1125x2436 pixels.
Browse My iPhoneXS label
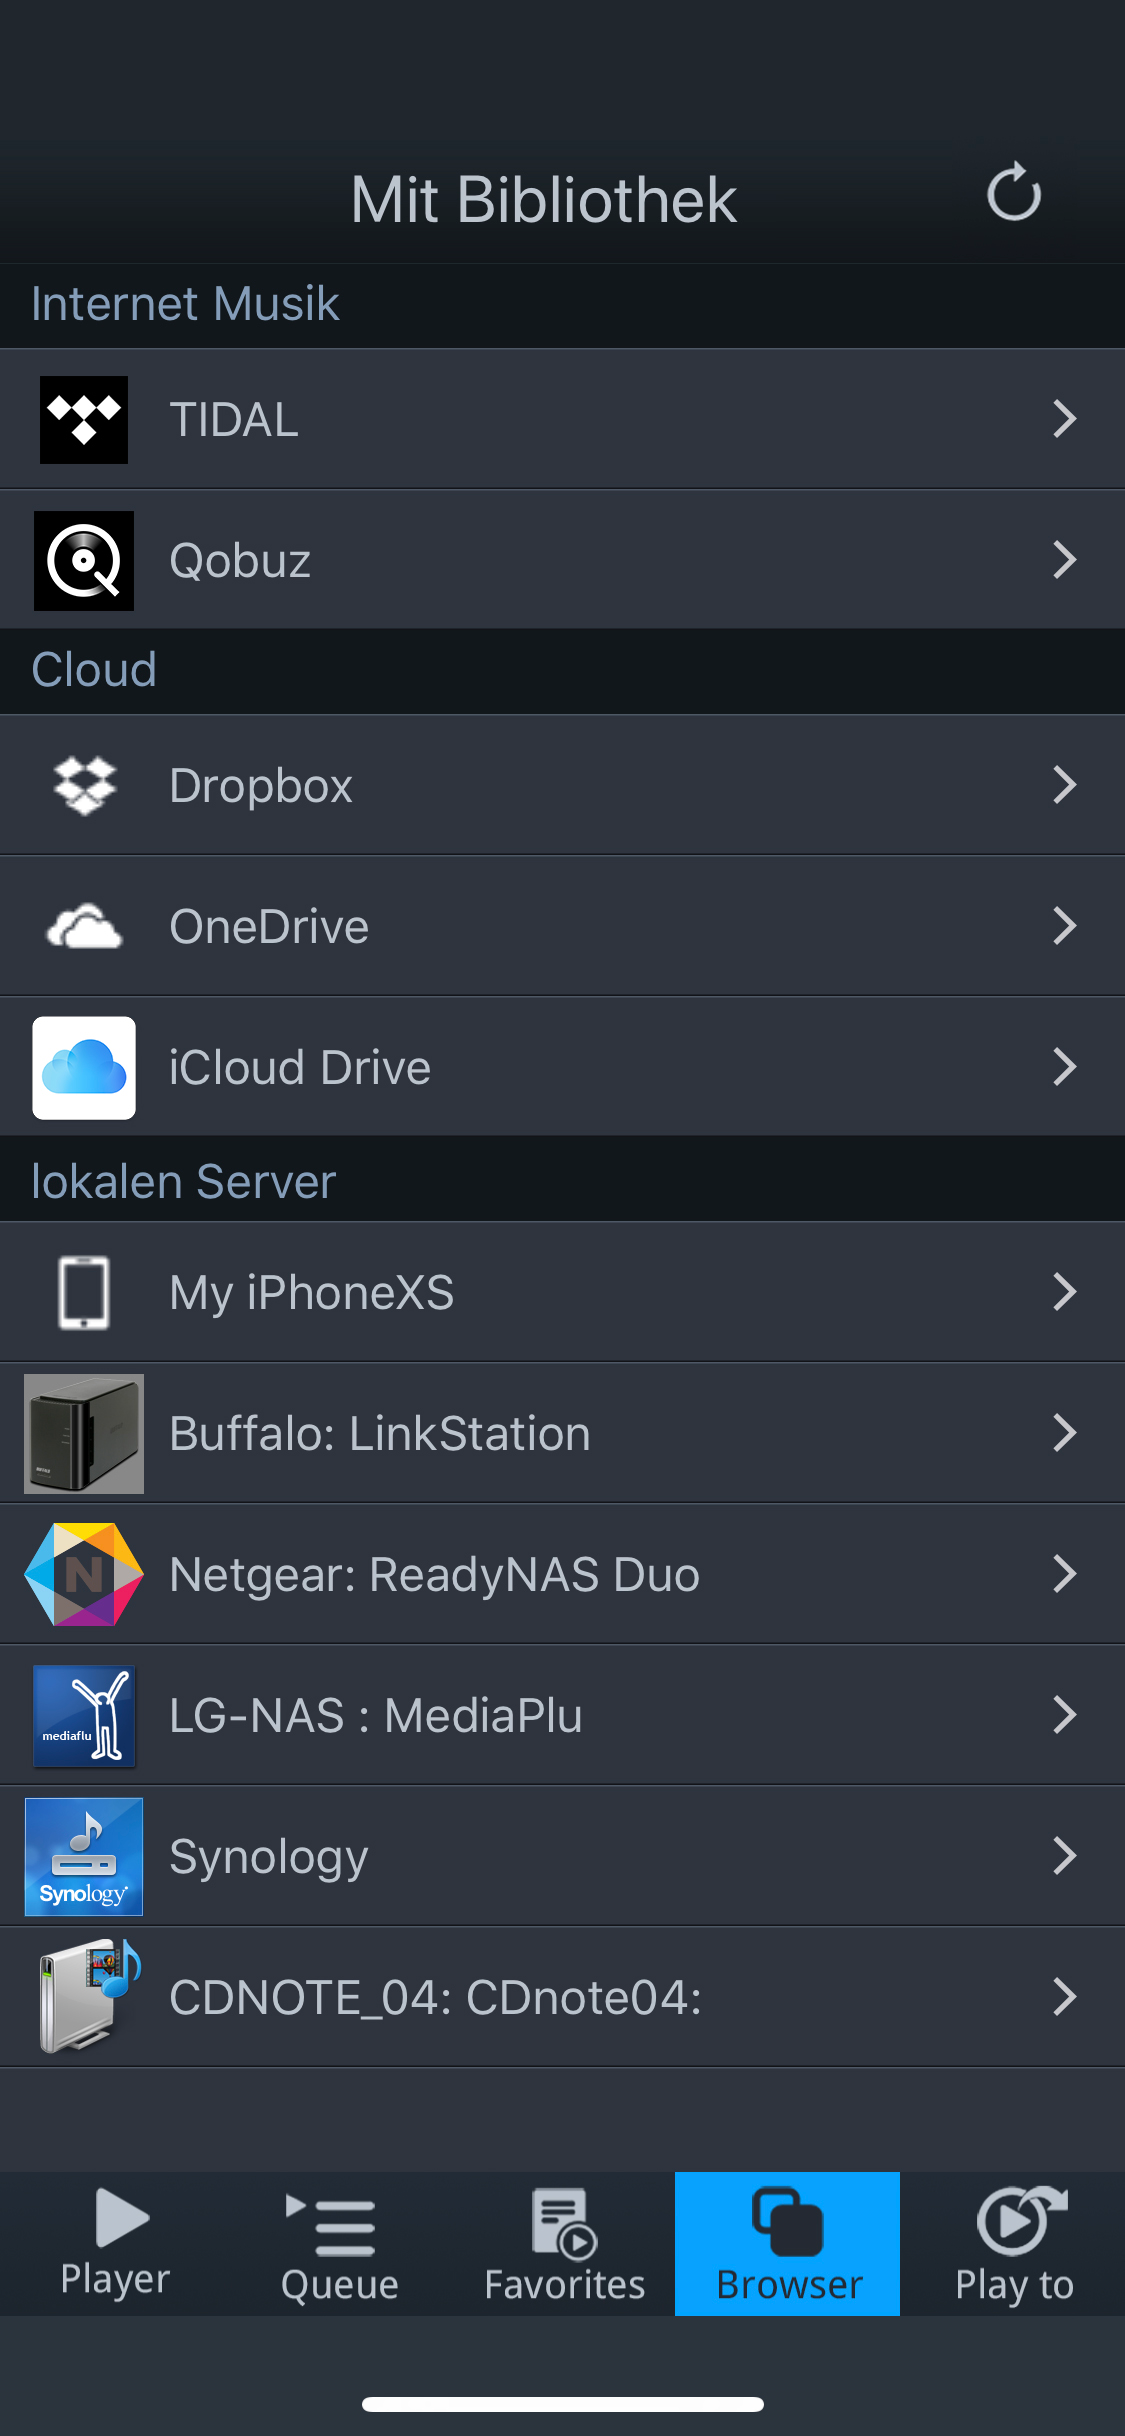(312, 1294)
